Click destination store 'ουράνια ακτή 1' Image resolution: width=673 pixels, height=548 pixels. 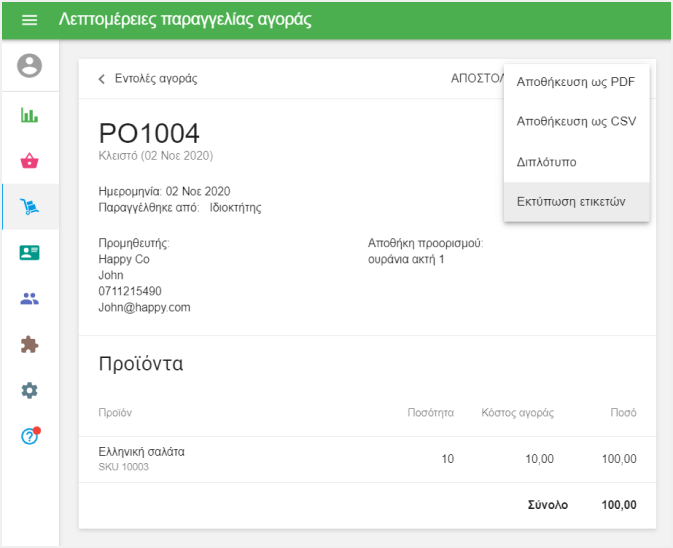(406, 259)
